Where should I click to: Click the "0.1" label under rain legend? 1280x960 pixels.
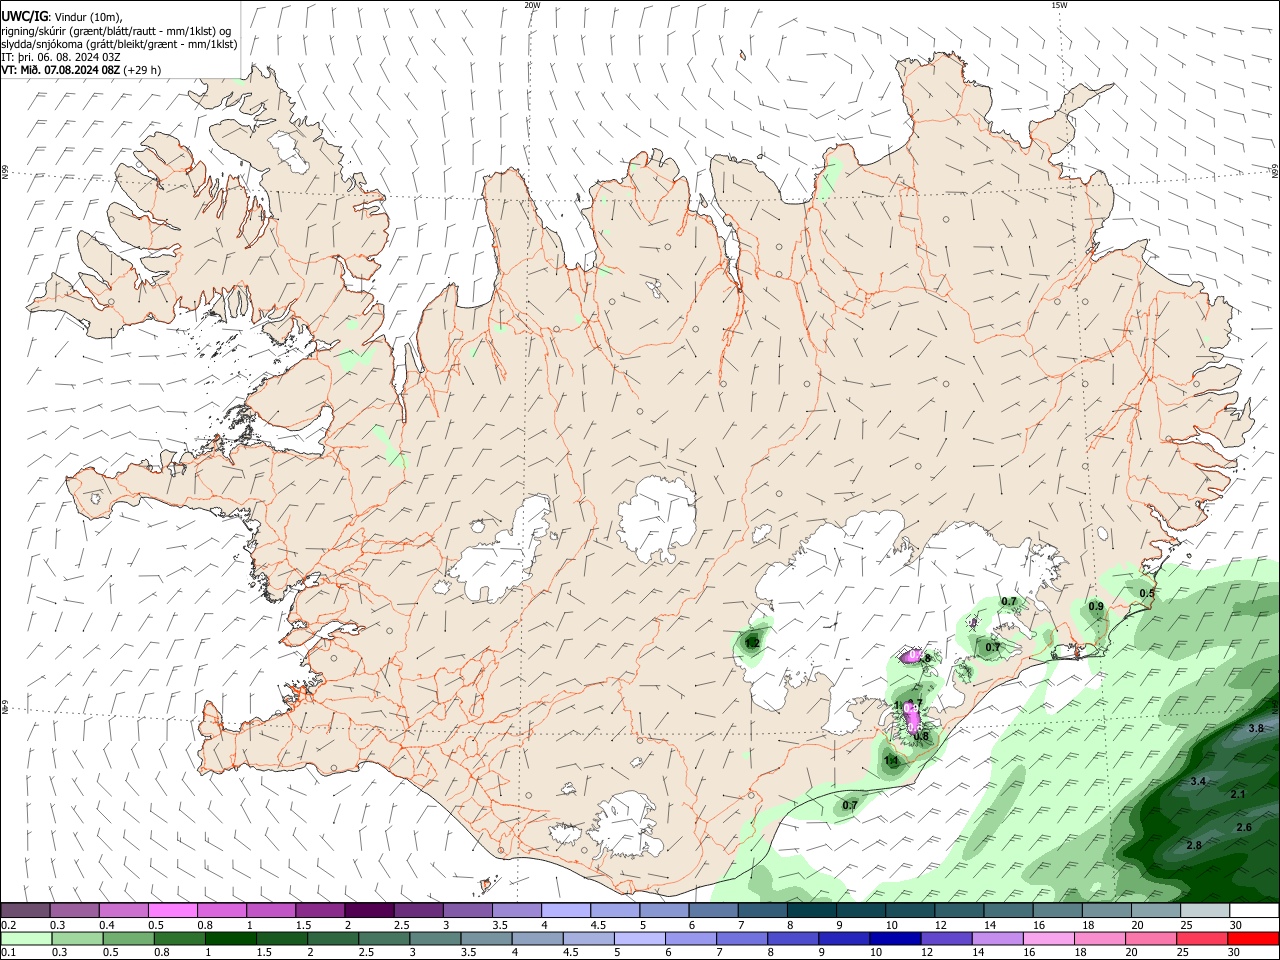[8, 953]
